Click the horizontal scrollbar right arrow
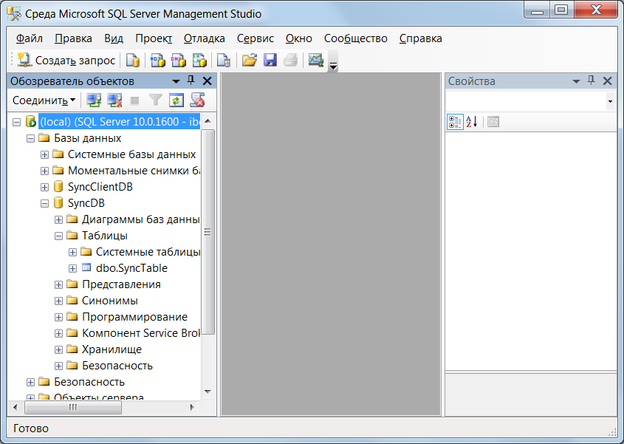The width and height of the screenshot is (624, 444). [x=192, y=407]
